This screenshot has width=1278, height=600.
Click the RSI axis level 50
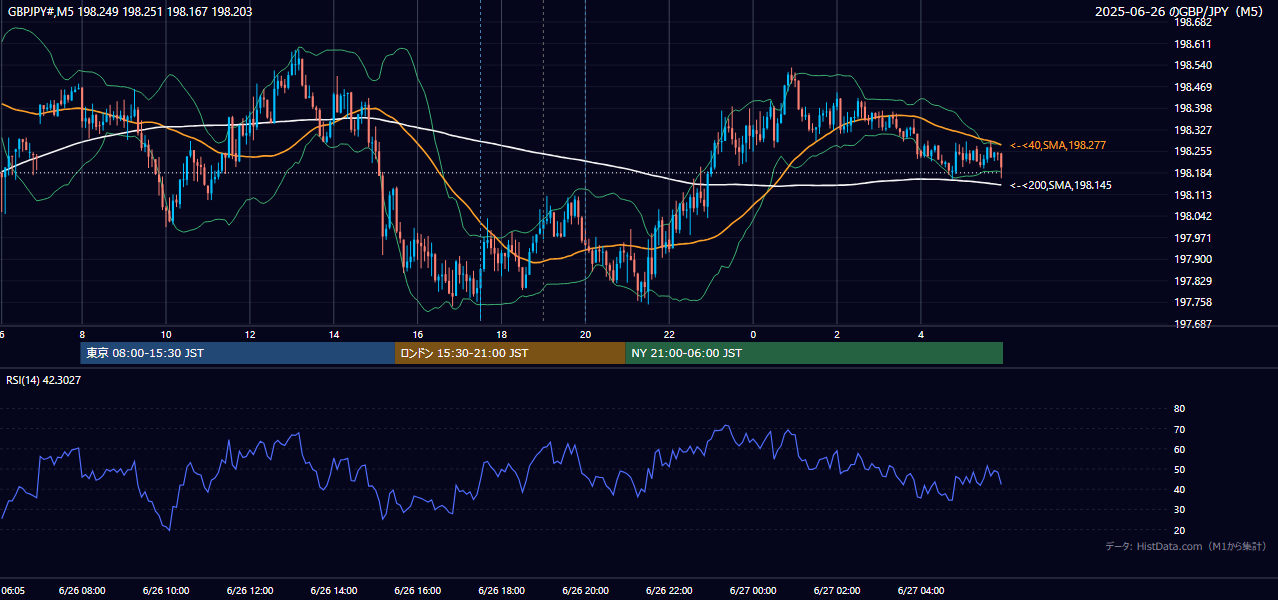pos(1179,469)
